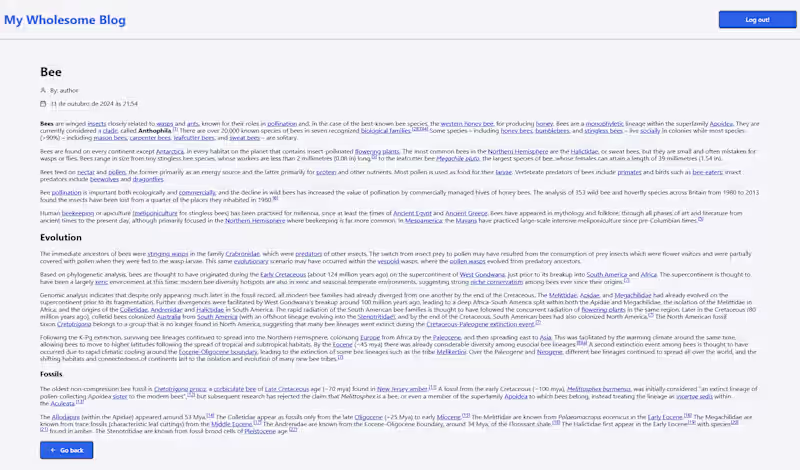
Task: Click the author person icon
Action: 43,90
